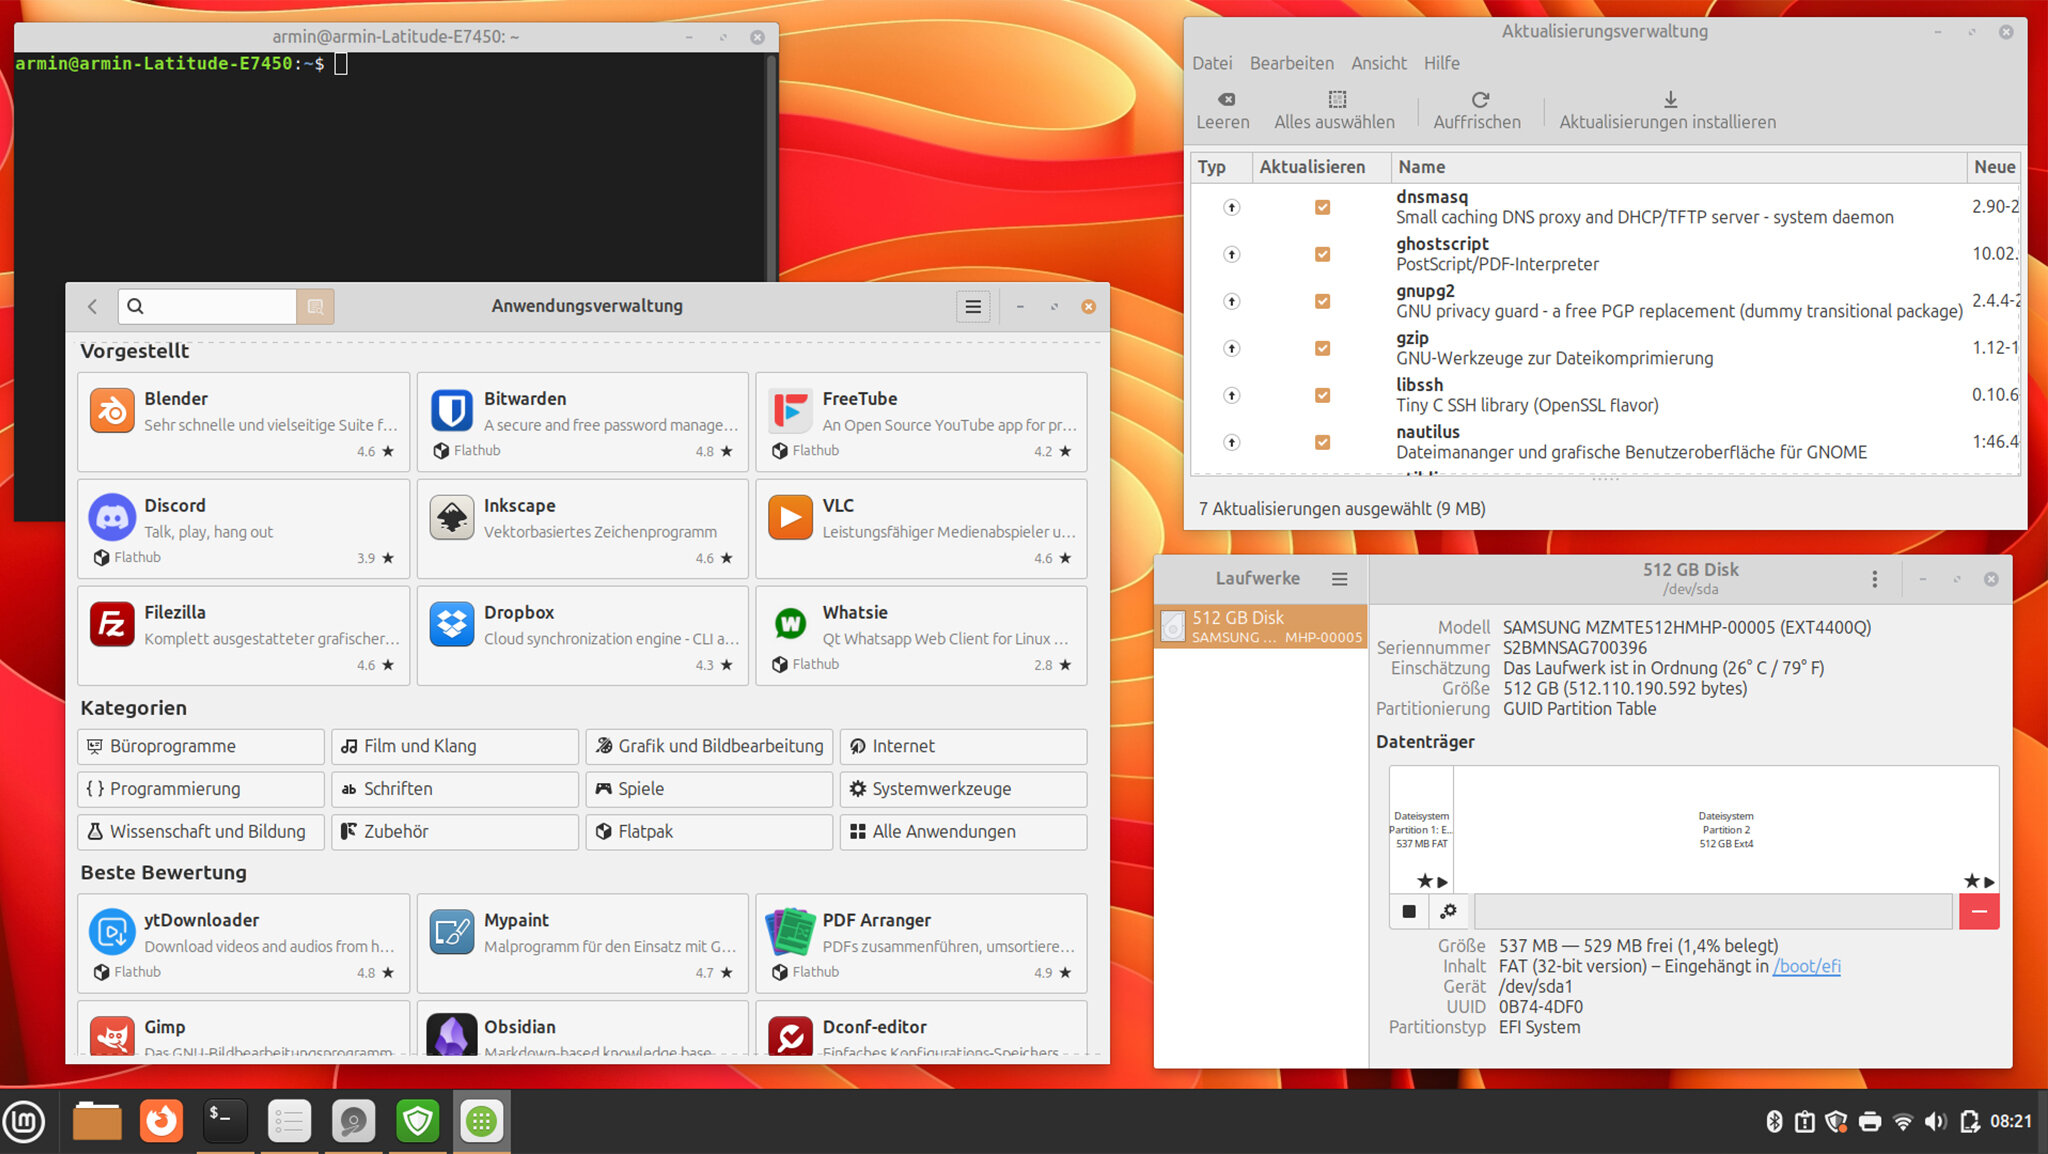Open the Bitwarden app card
Screen dimensions: 2048x1154
coord(582,422)
